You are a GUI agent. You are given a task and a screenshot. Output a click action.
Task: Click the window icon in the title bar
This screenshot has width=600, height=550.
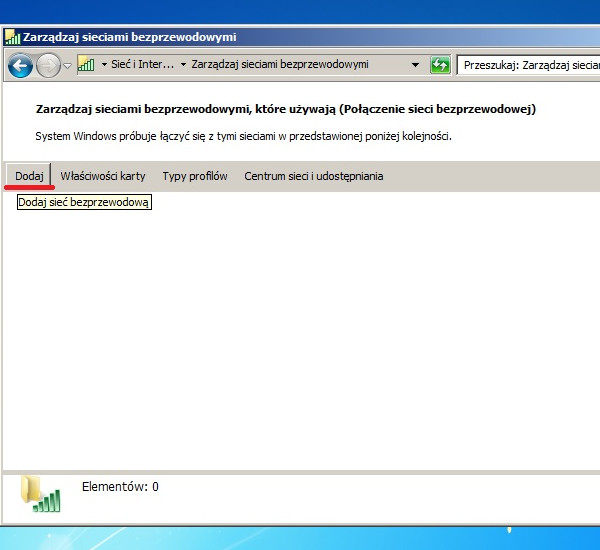click(x=12, y=37)
